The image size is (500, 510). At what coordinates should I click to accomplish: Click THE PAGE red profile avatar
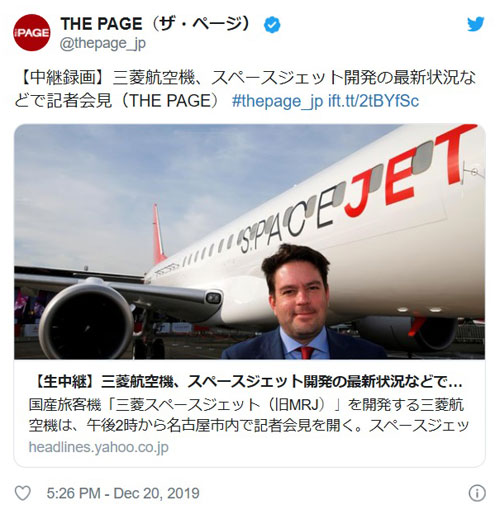[x=32, y=33]
